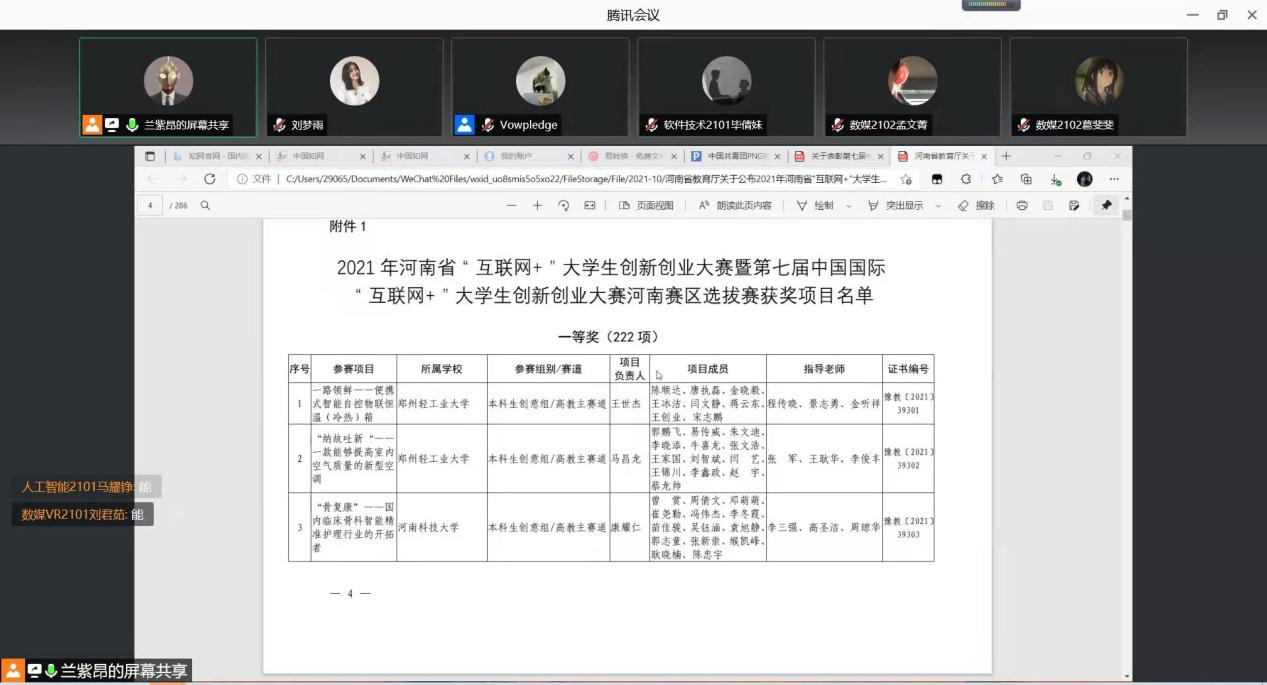
Task: Click the PDF page number field
Action: 150,206
